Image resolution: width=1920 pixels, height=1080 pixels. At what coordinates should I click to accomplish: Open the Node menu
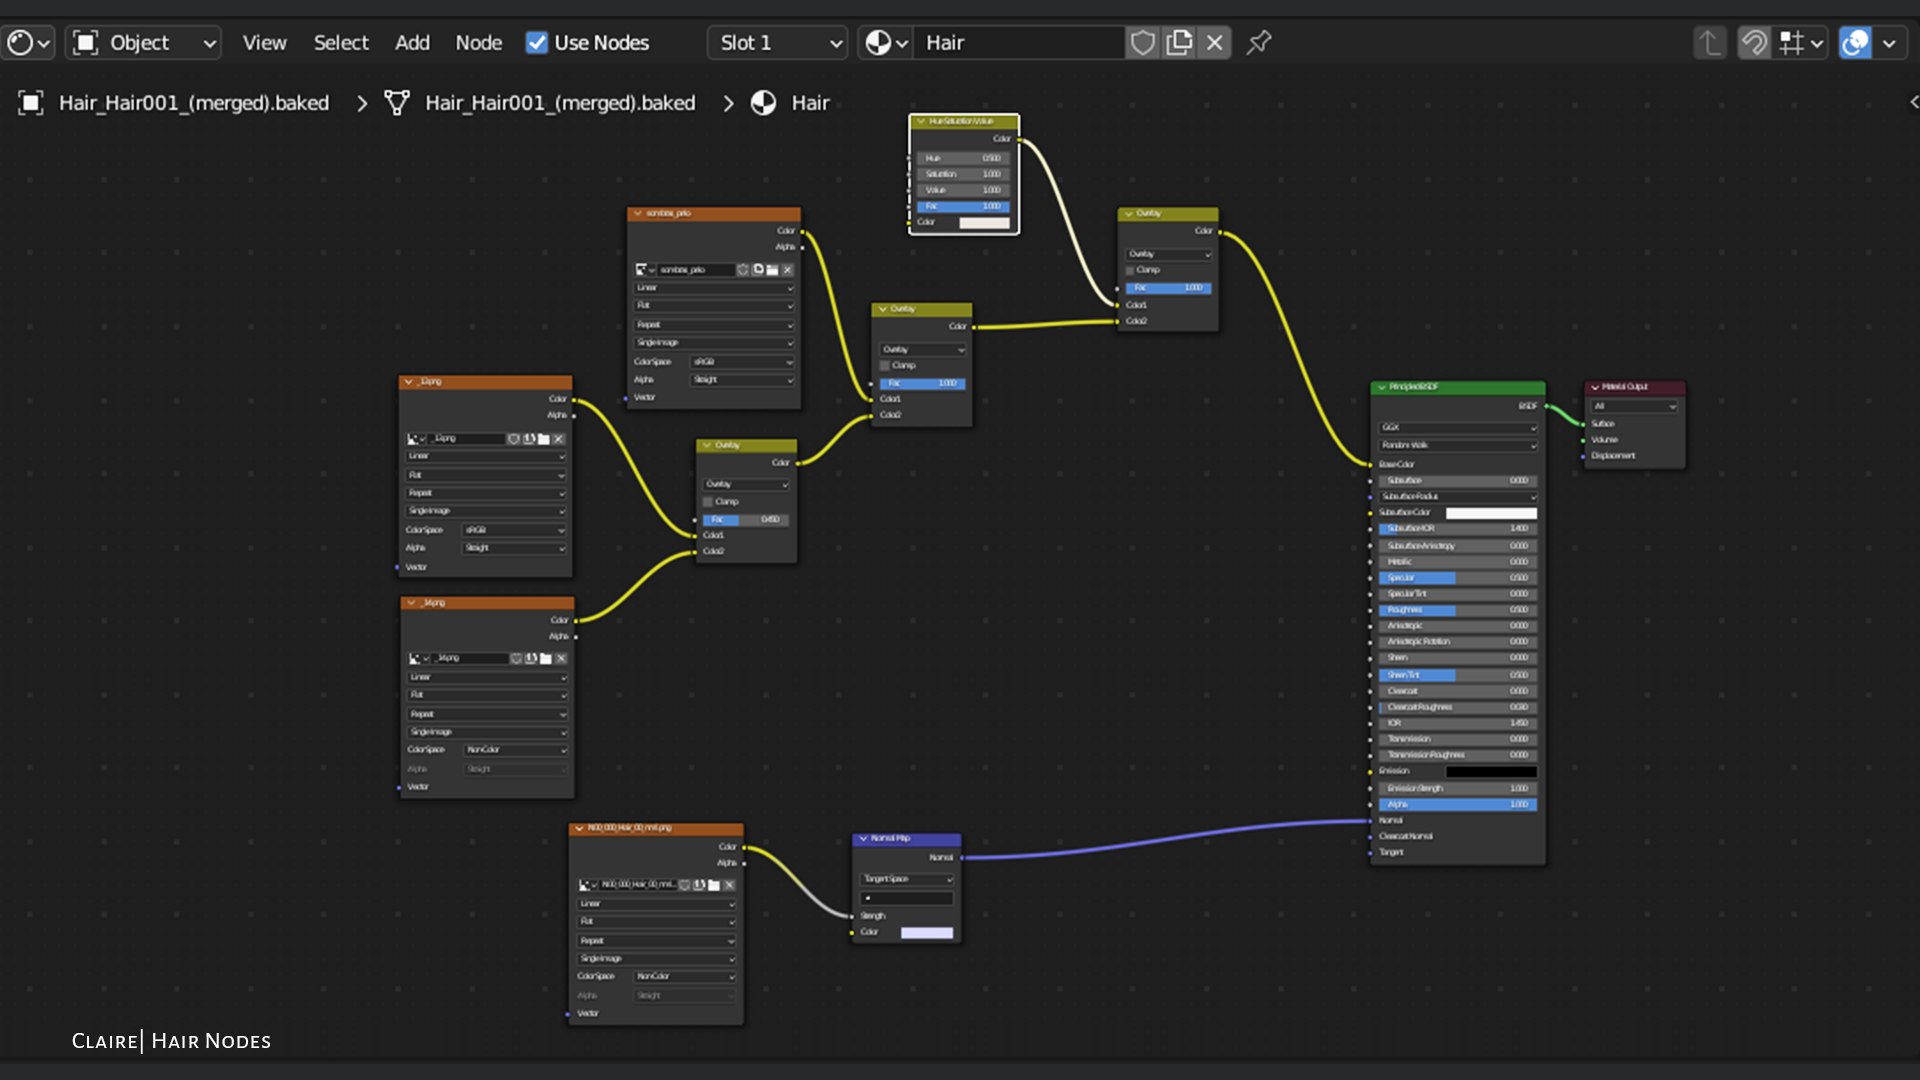478,43
